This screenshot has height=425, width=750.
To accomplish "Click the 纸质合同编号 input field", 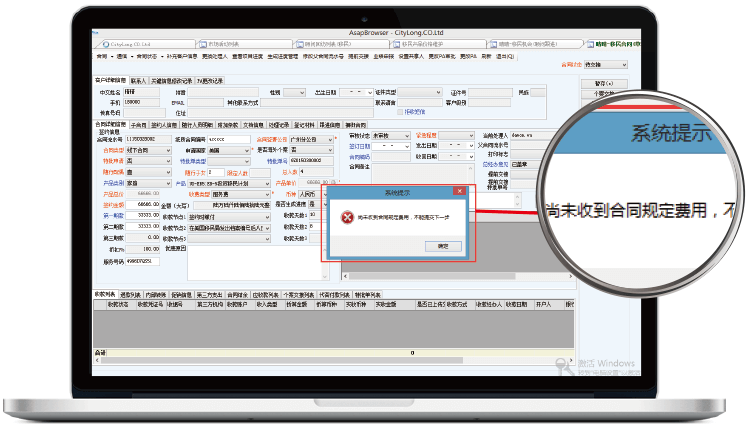I will pyautogui.click(x=229, y=139).
